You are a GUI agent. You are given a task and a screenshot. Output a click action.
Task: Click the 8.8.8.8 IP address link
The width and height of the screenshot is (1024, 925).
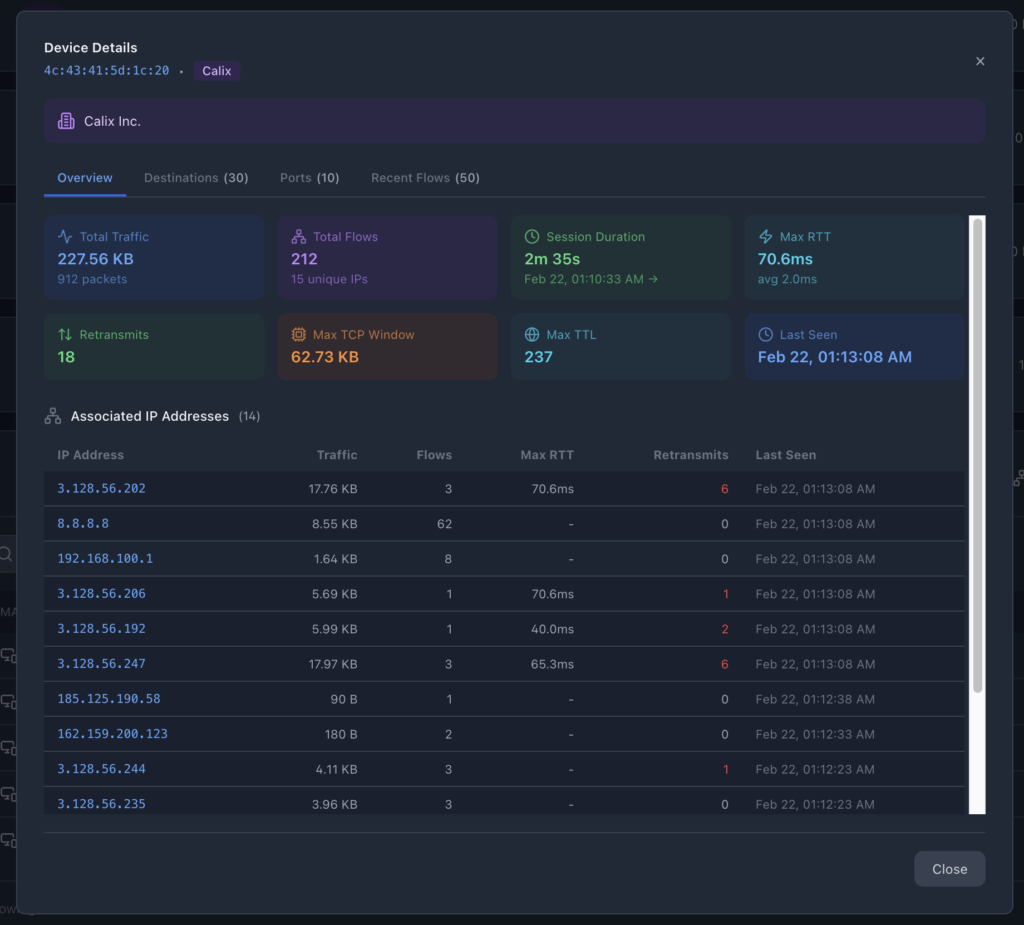coord(83,524)
